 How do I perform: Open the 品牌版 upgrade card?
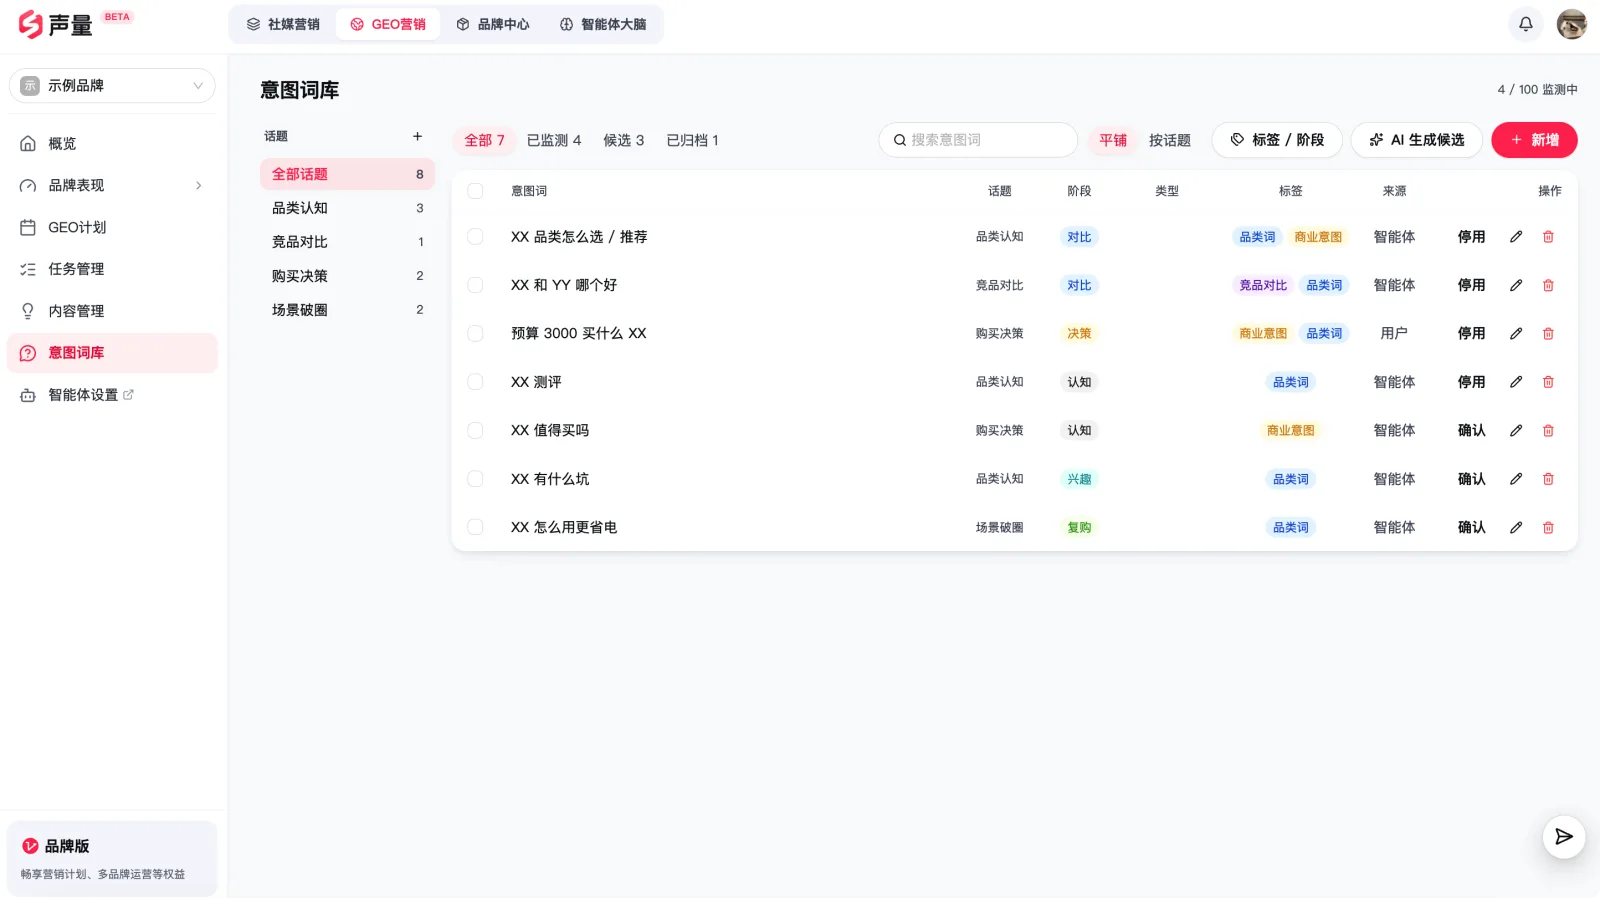[x=112, y=859]
